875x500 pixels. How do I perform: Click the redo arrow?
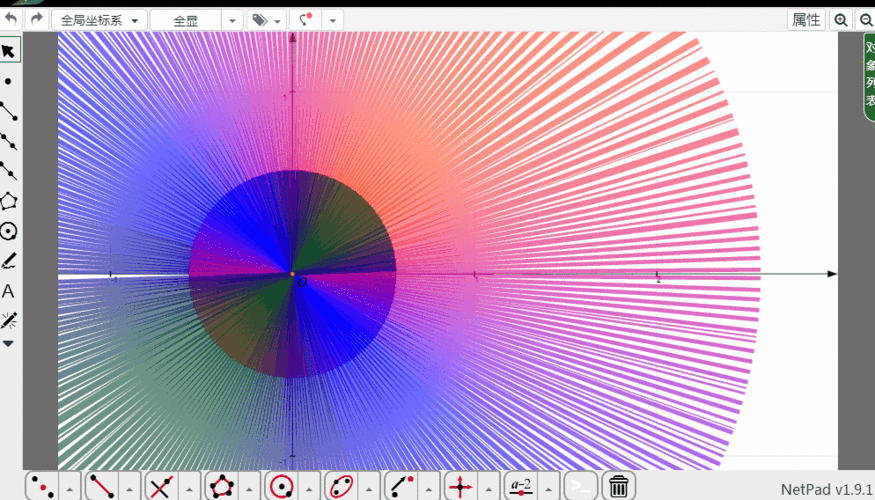37,19
